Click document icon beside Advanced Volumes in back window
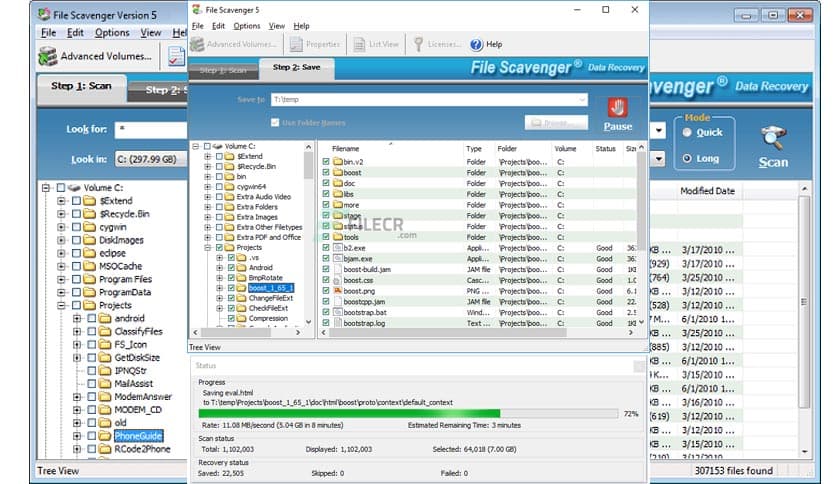This screenshot has width=836, height=484. tap(176, 56)
